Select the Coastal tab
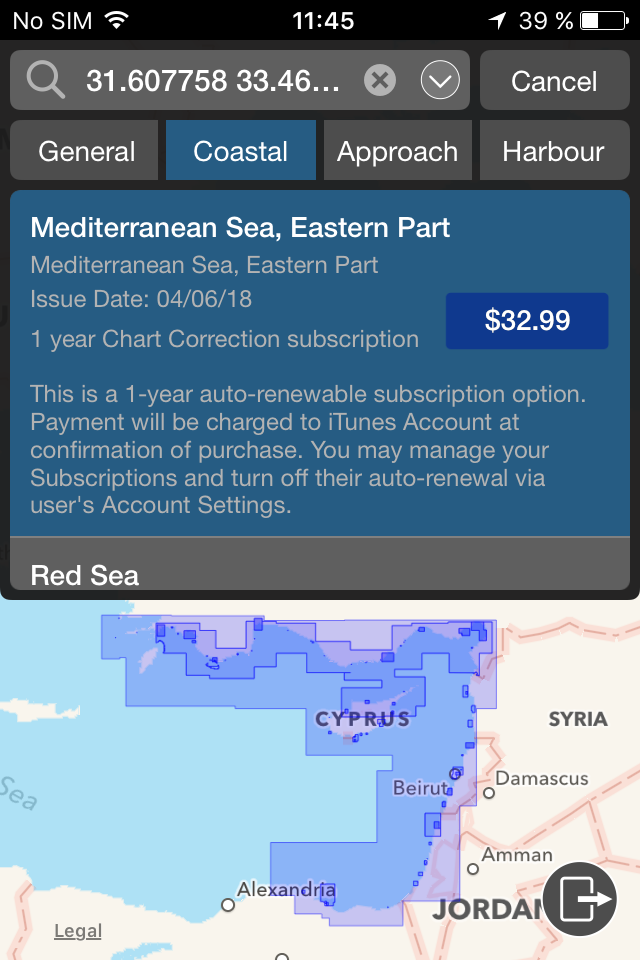The image size is (640, 960). pos(241,151)
